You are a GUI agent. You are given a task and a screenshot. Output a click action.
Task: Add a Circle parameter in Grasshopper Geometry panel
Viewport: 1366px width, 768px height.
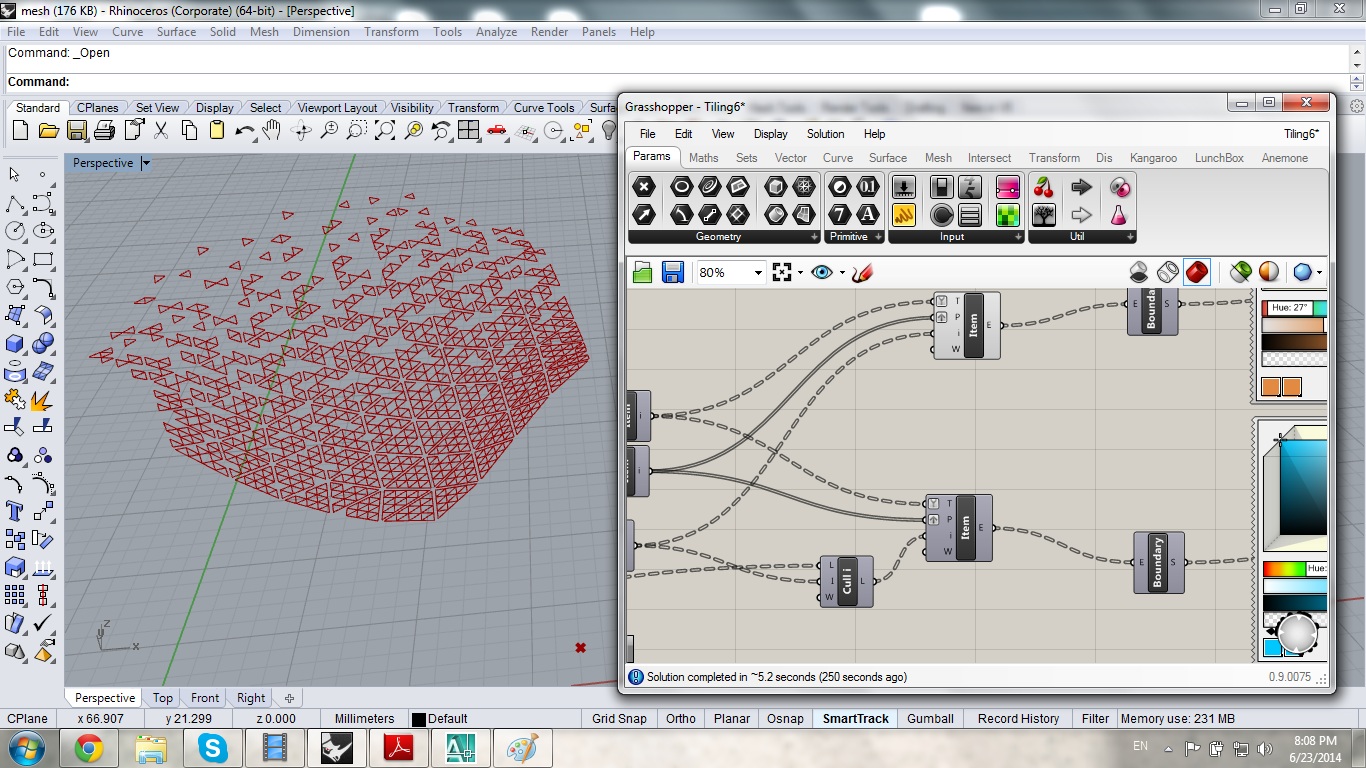tap(681, 186)
